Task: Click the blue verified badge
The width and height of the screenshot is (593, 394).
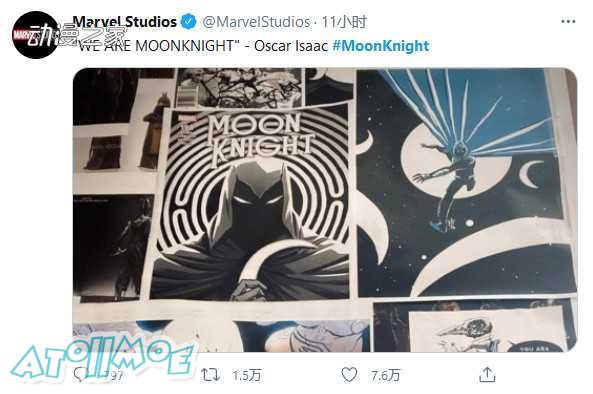Action: [188, 22]
